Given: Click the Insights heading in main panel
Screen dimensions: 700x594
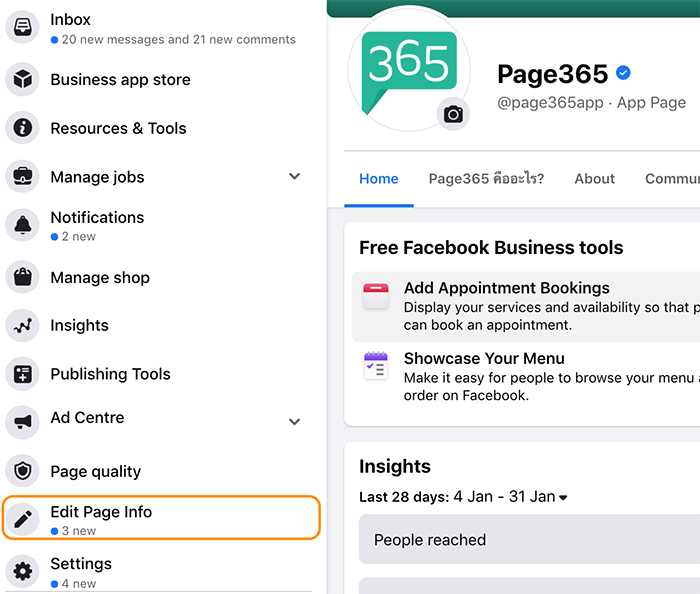Looking at the screenshot, I should (395, 466).
